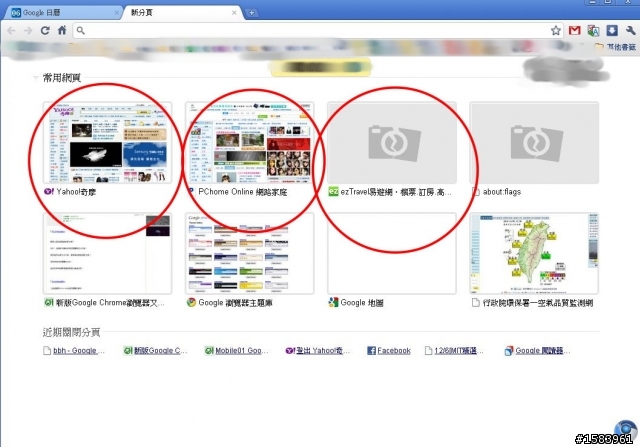
Task: Click the ezTravel易遊網 title link
Action: pos(396,191)
